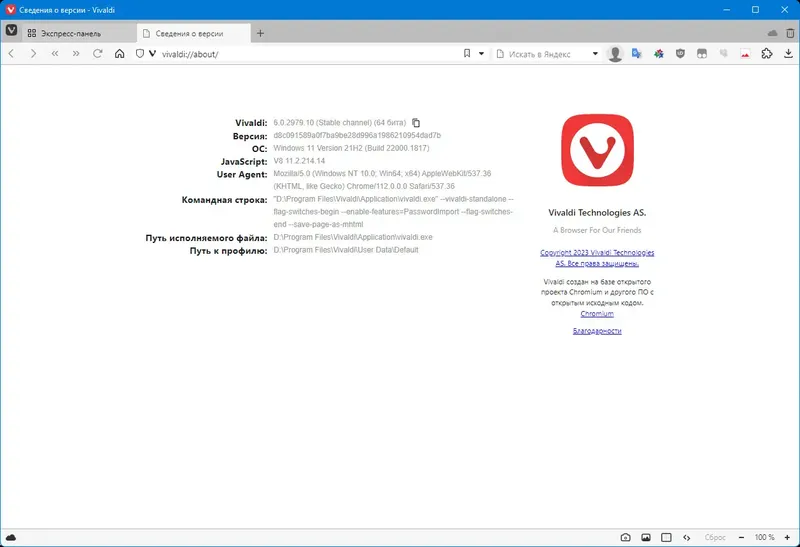Bookmark this page with bookmark icon

(x=467, y=54)
